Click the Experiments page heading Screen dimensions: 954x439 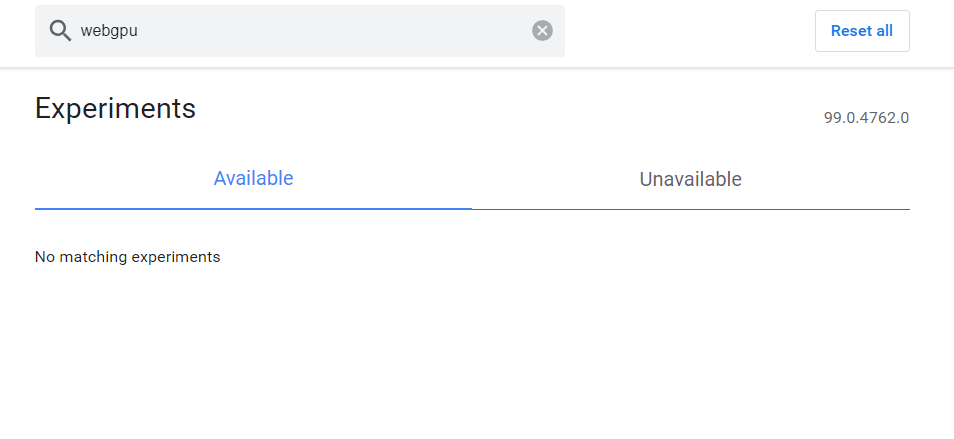pos(115,108)
